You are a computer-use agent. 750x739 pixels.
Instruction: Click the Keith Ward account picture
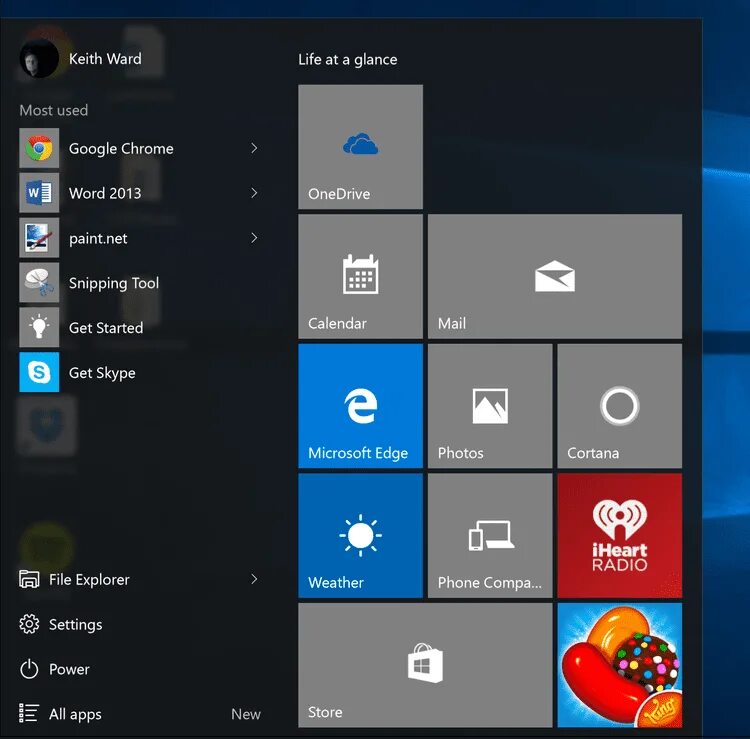[x=39, y=59]
